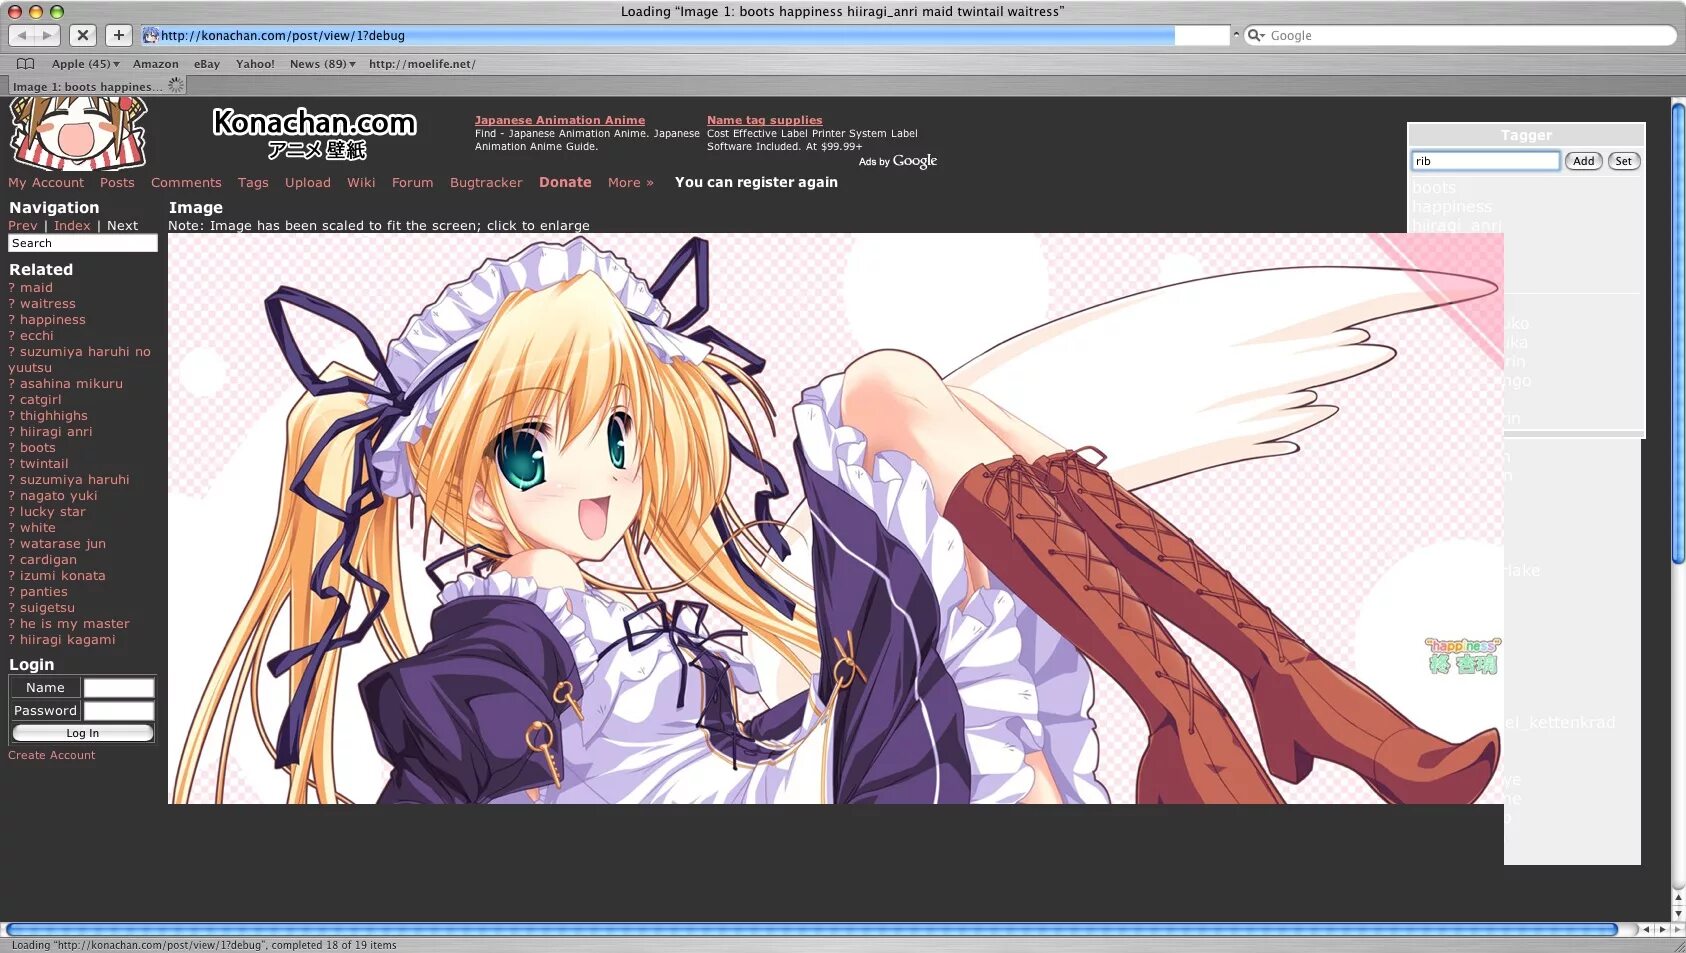
Task: Expand the More » menu
Action: (x=631, y=183)
